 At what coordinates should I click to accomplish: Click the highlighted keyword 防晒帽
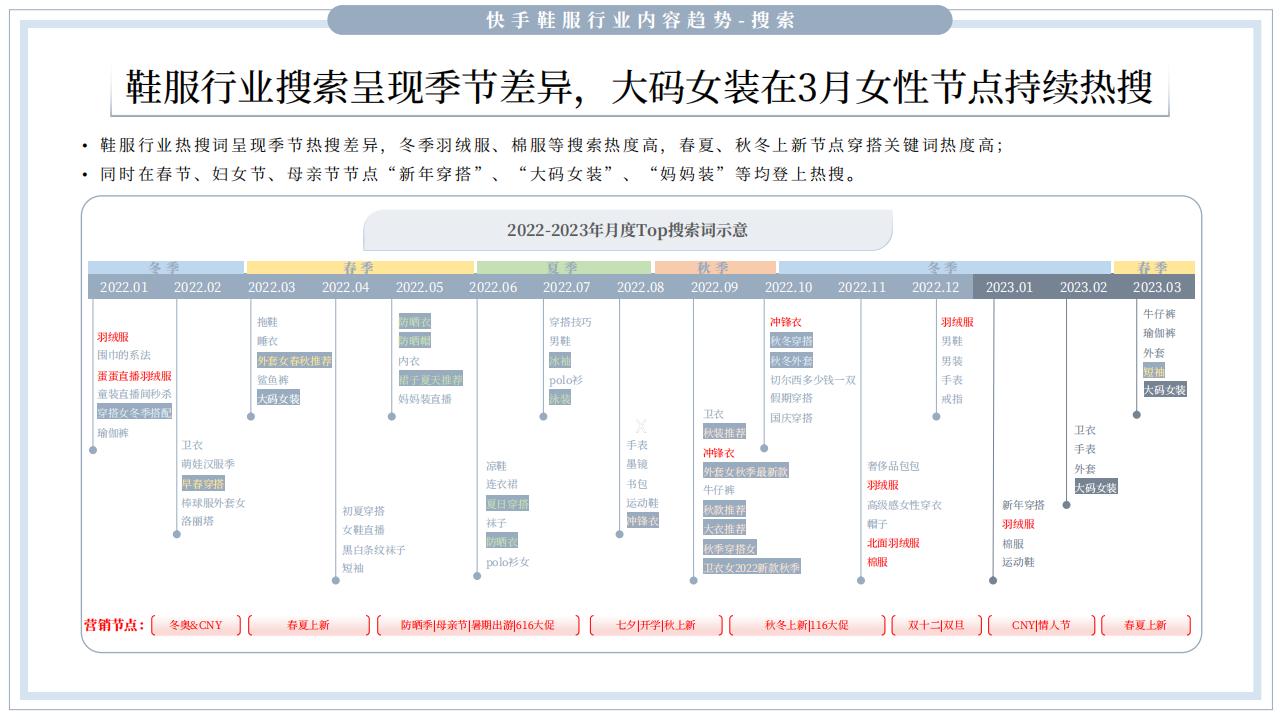[x=415, y=341]
